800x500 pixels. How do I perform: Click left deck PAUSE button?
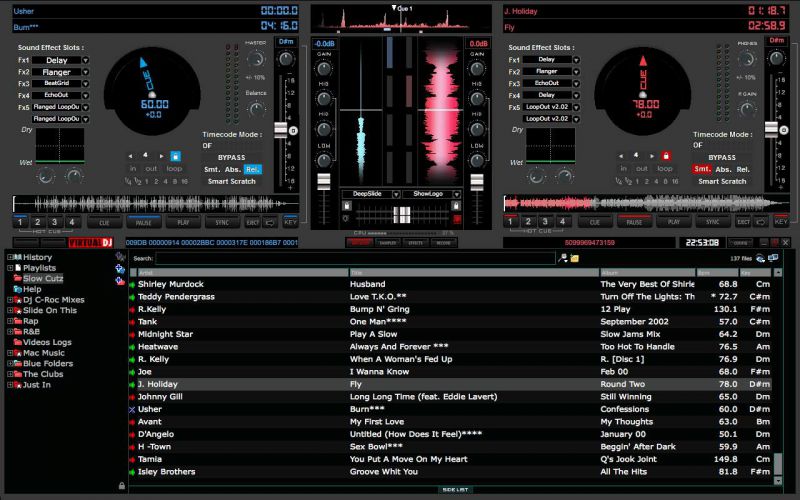coord(143,222)
